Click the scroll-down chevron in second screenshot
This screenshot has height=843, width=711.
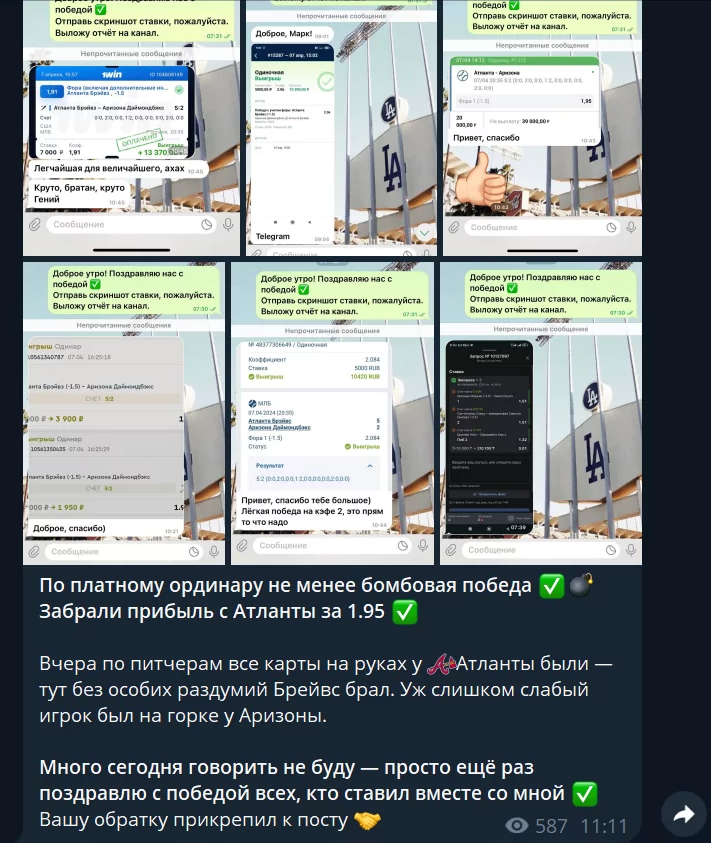click(x=424, y=233)
